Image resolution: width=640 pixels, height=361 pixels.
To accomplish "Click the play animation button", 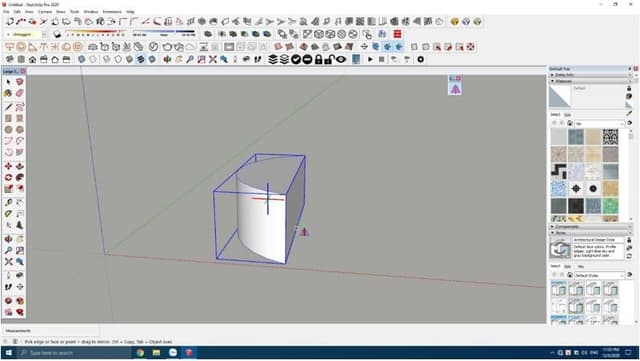I will [x=370, y=59].
